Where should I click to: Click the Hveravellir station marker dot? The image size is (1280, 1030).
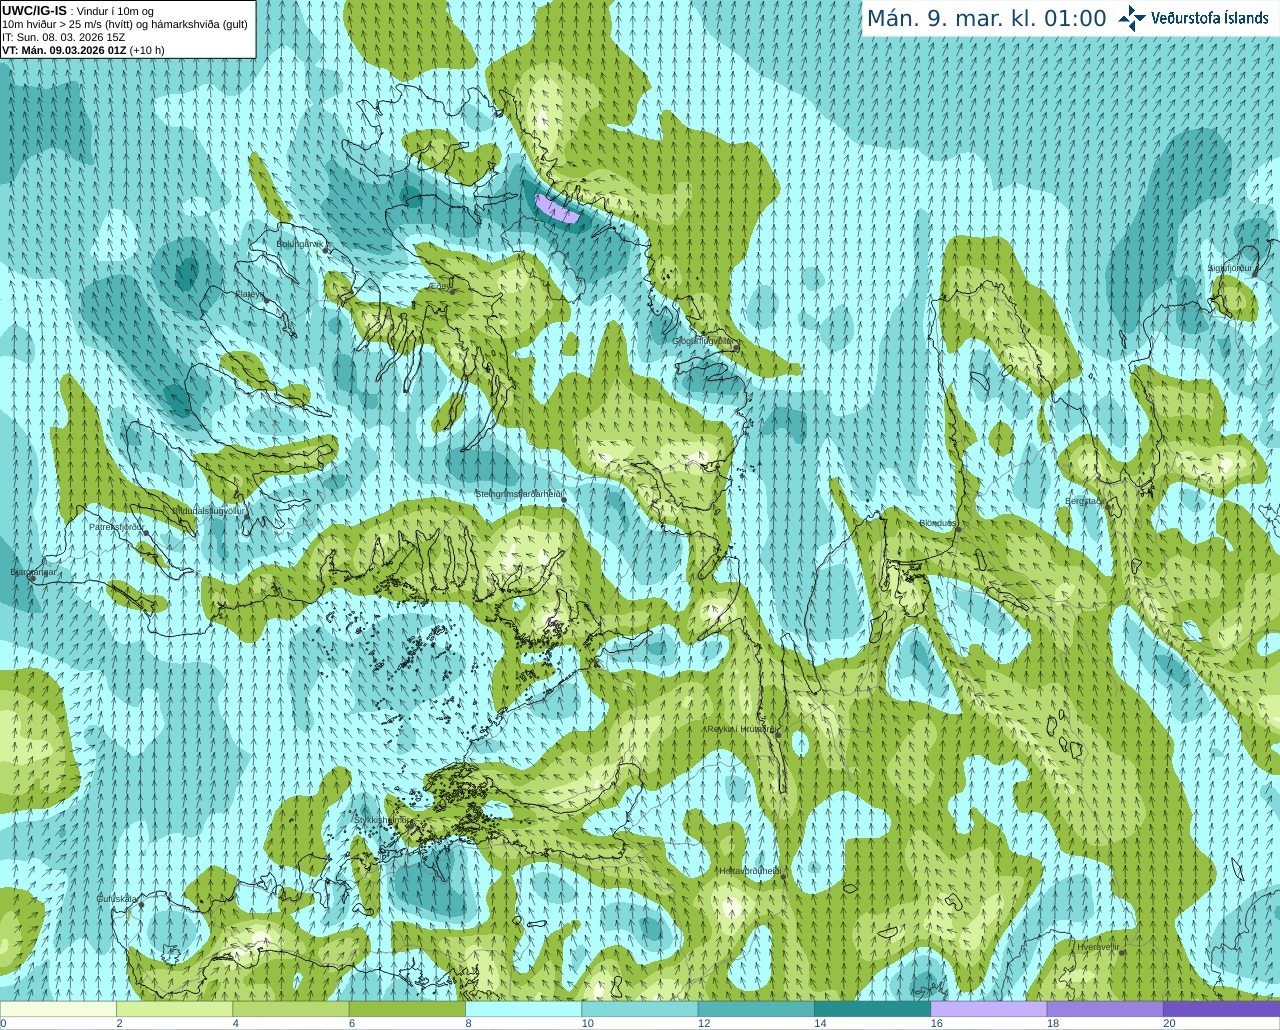click(x=1121, y=952)
